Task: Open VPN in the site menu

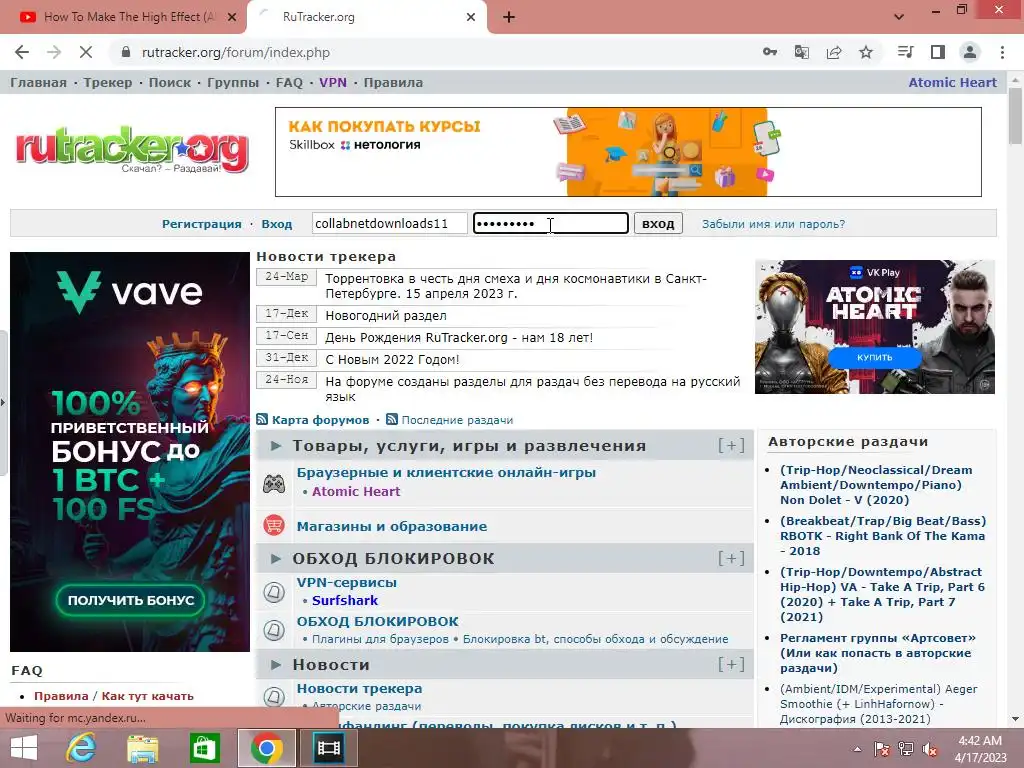Action: (333, 83)
